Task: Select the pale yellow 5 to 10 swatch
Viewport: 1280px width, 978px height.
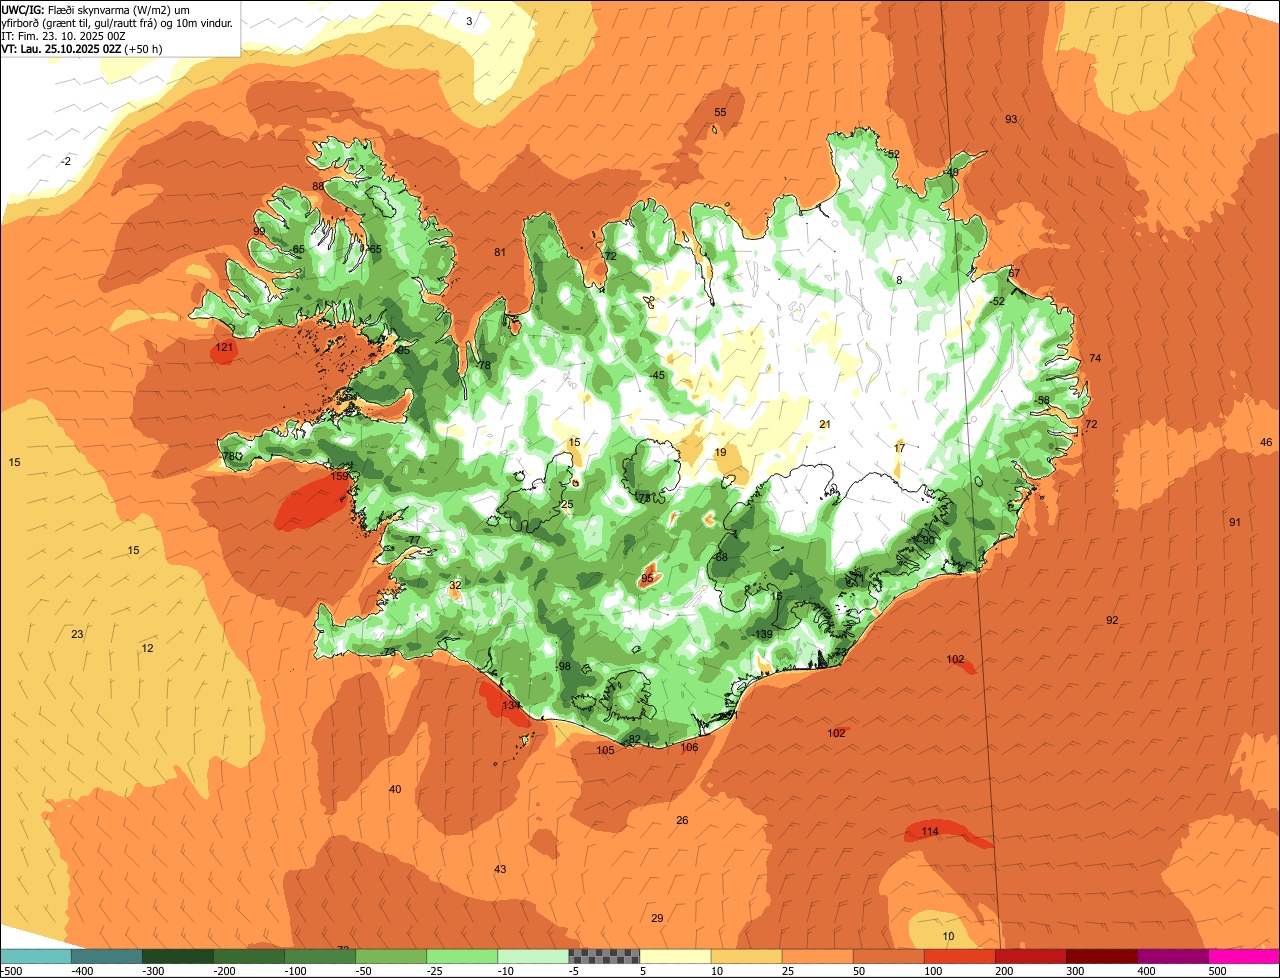Action: coord(675,955)
